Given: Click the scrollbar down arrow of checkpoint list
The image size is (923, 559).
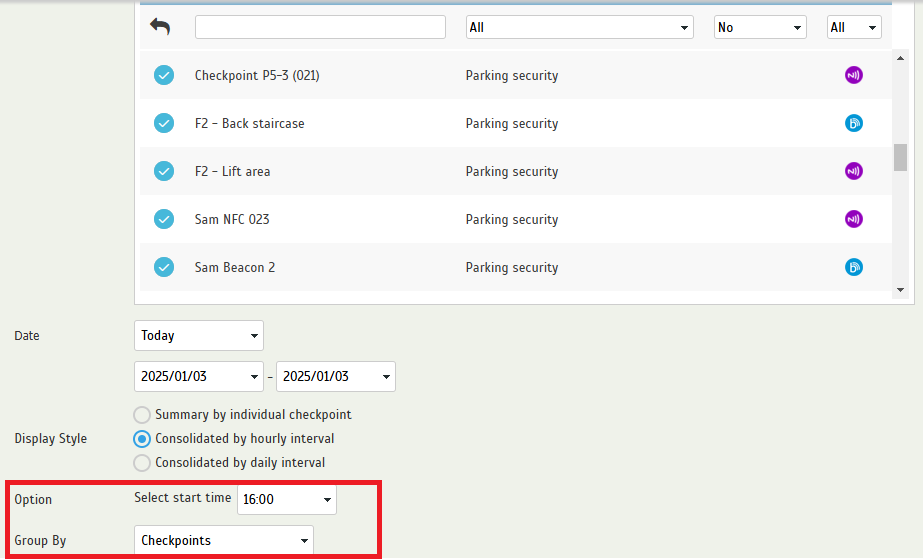Looking at the screenshot, I should 900,290.
